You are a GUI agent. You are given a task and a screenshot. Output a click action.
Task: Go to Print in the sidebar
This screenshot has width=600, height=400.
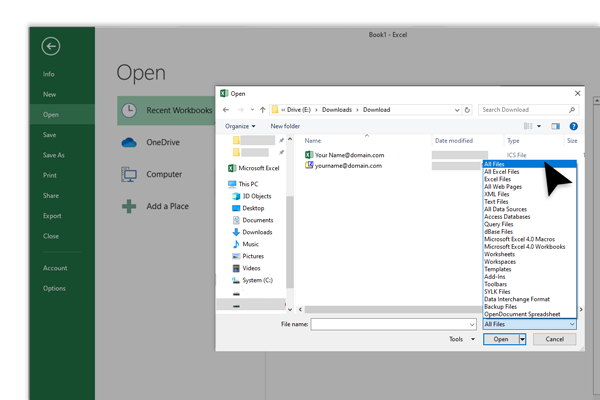pos(50,175)
